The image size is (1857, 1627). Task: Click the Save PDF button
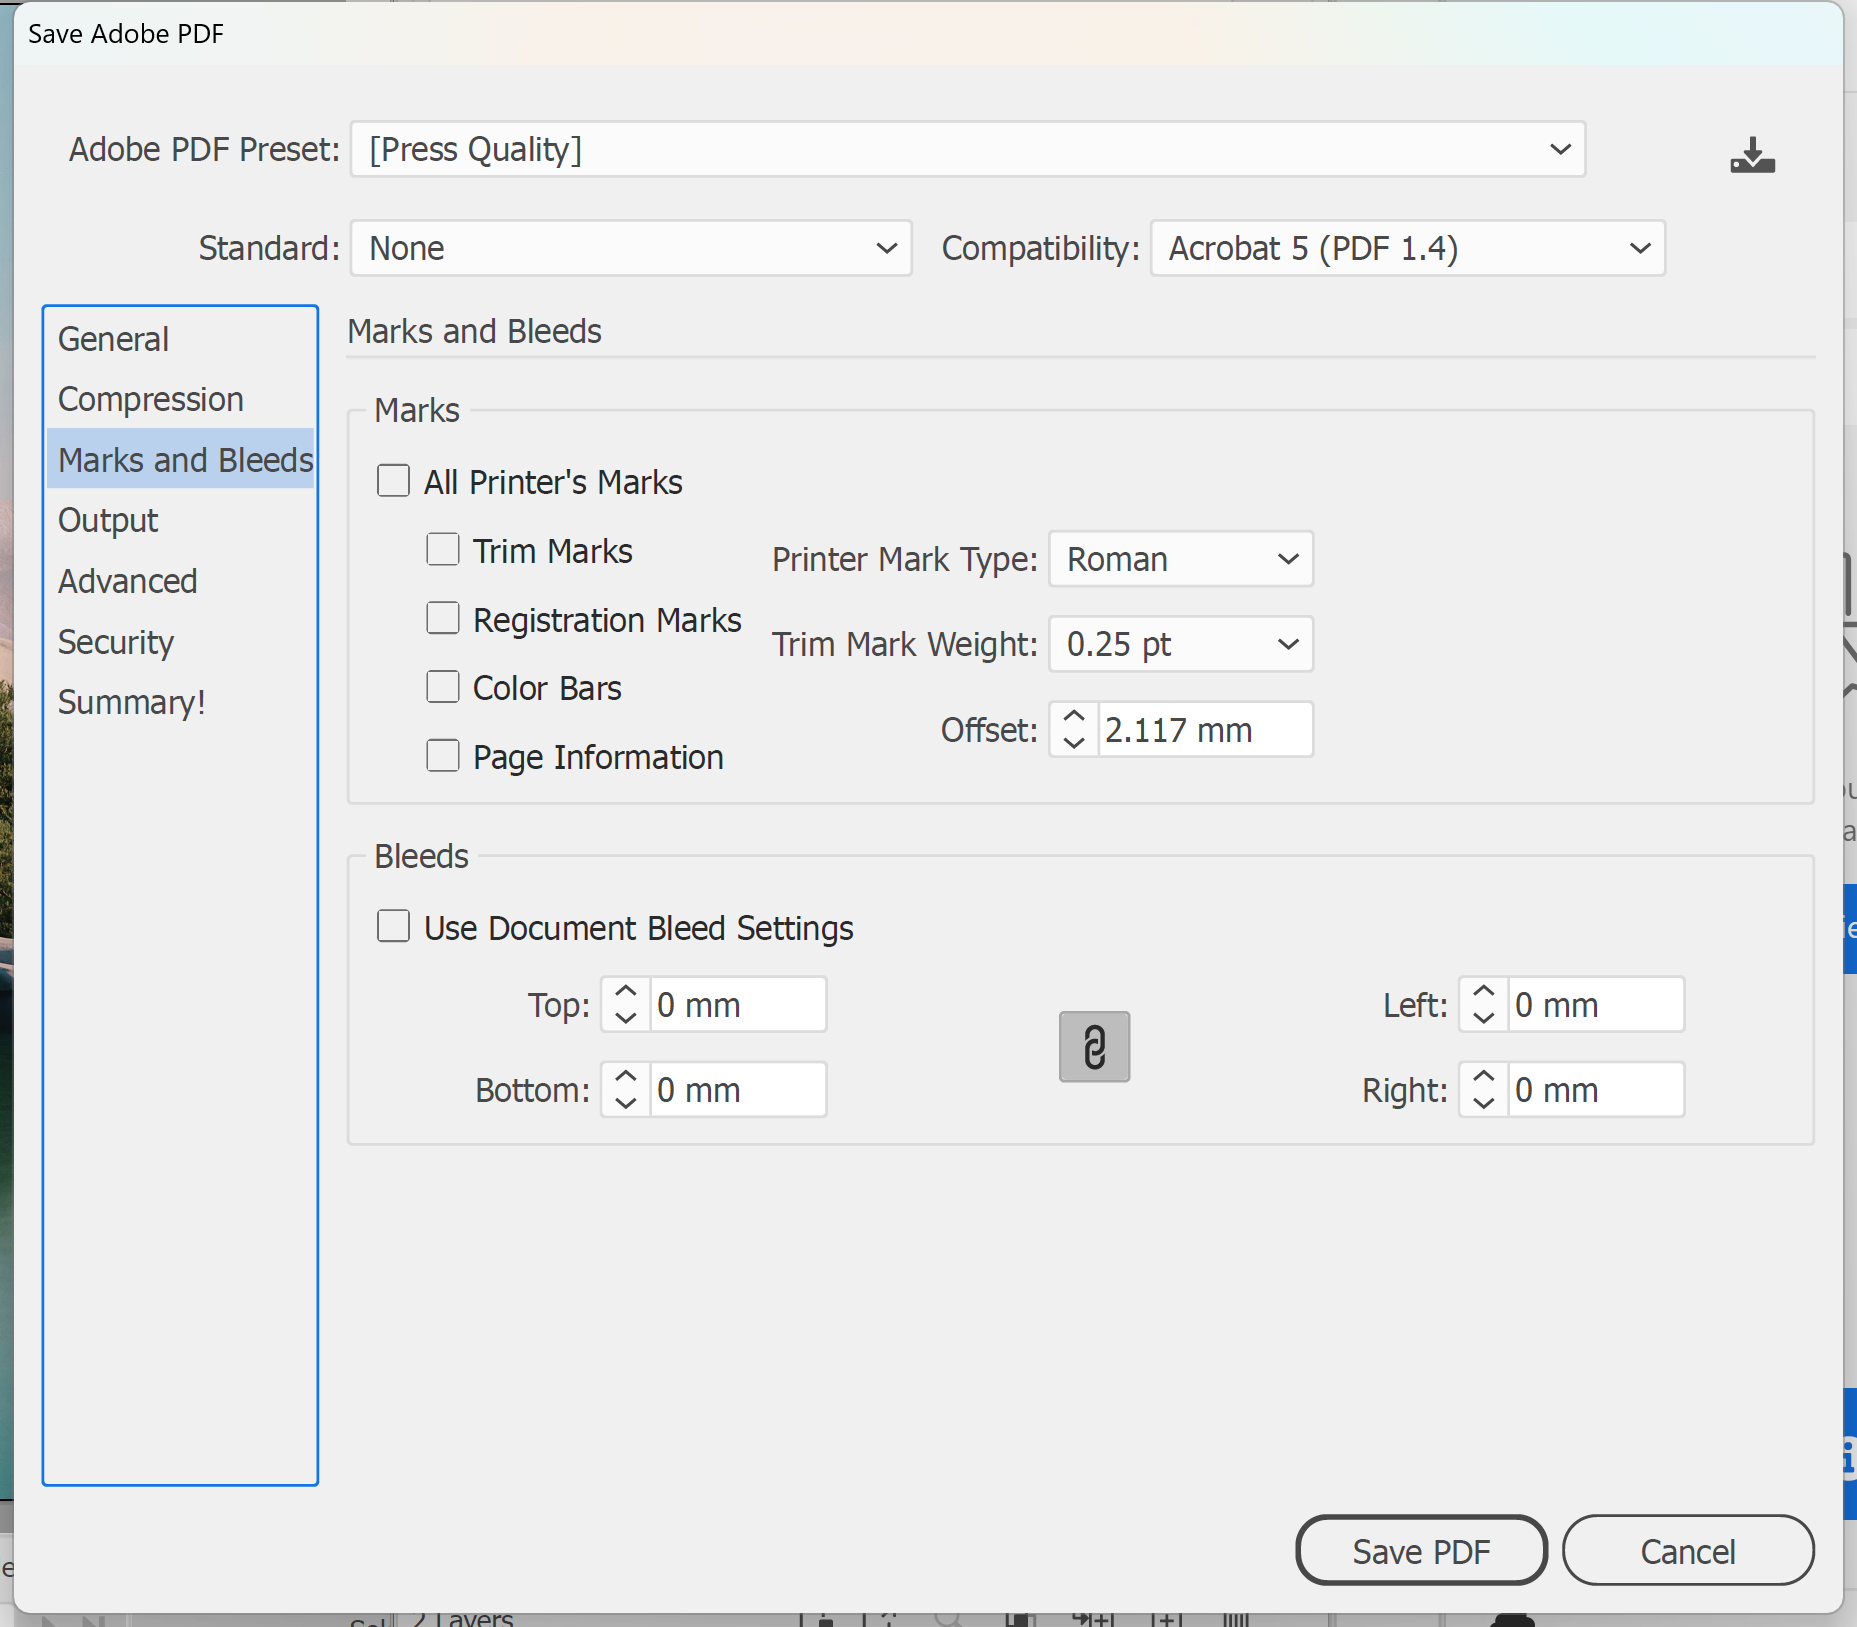point(1421,1551)
